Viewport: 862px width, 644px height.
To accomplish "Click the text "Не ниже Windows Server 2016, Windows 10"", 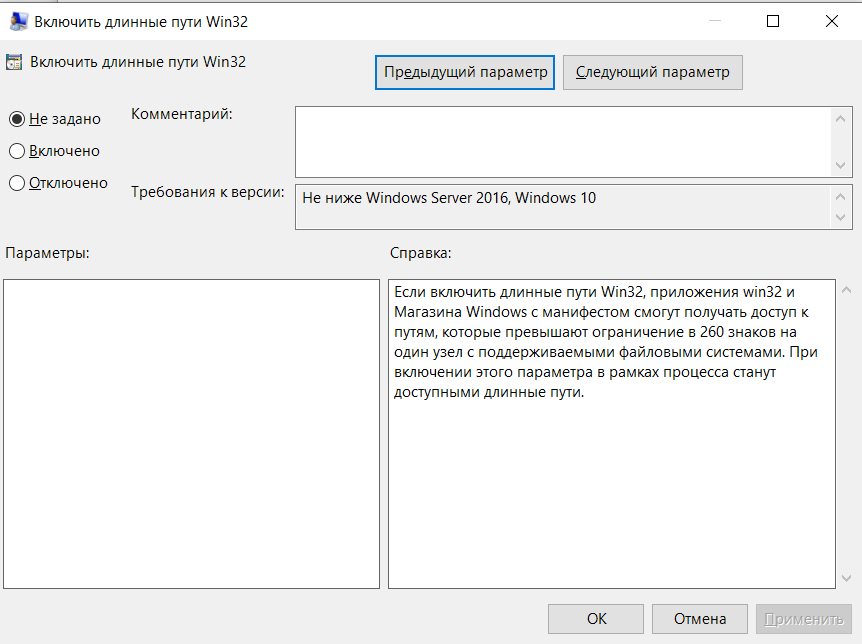I will click(449, 198).
